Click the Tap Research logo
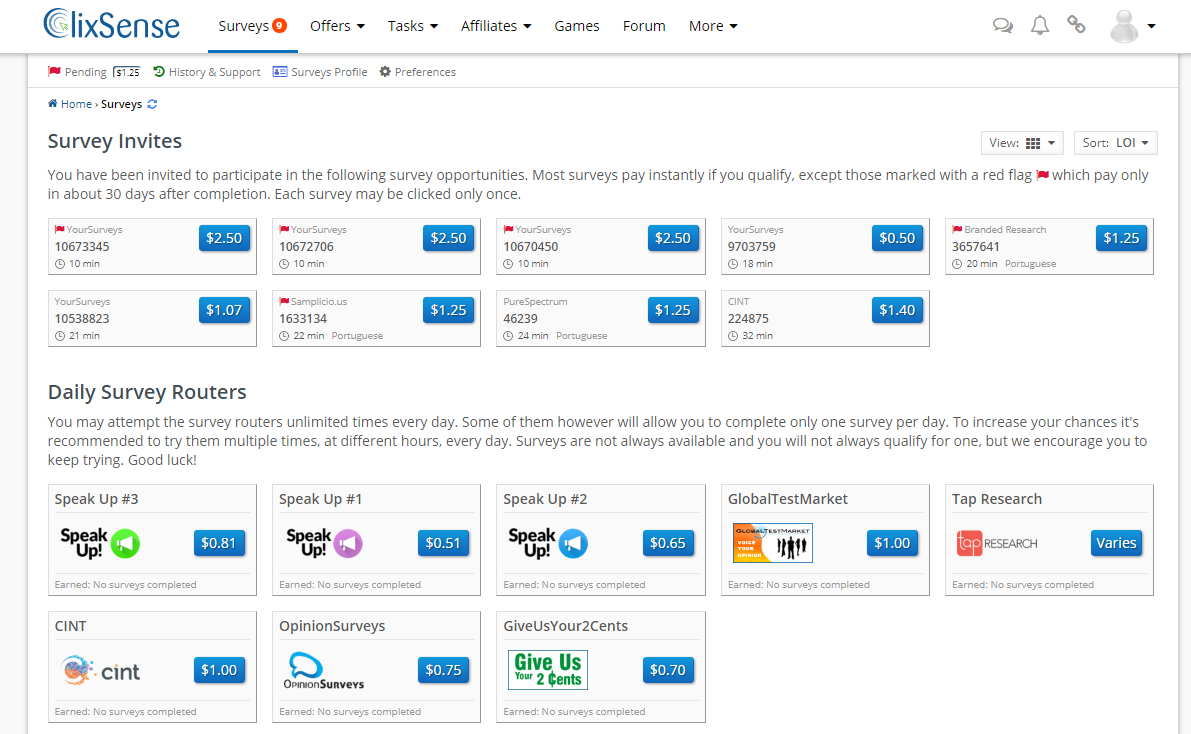 [x=996, y=543]
